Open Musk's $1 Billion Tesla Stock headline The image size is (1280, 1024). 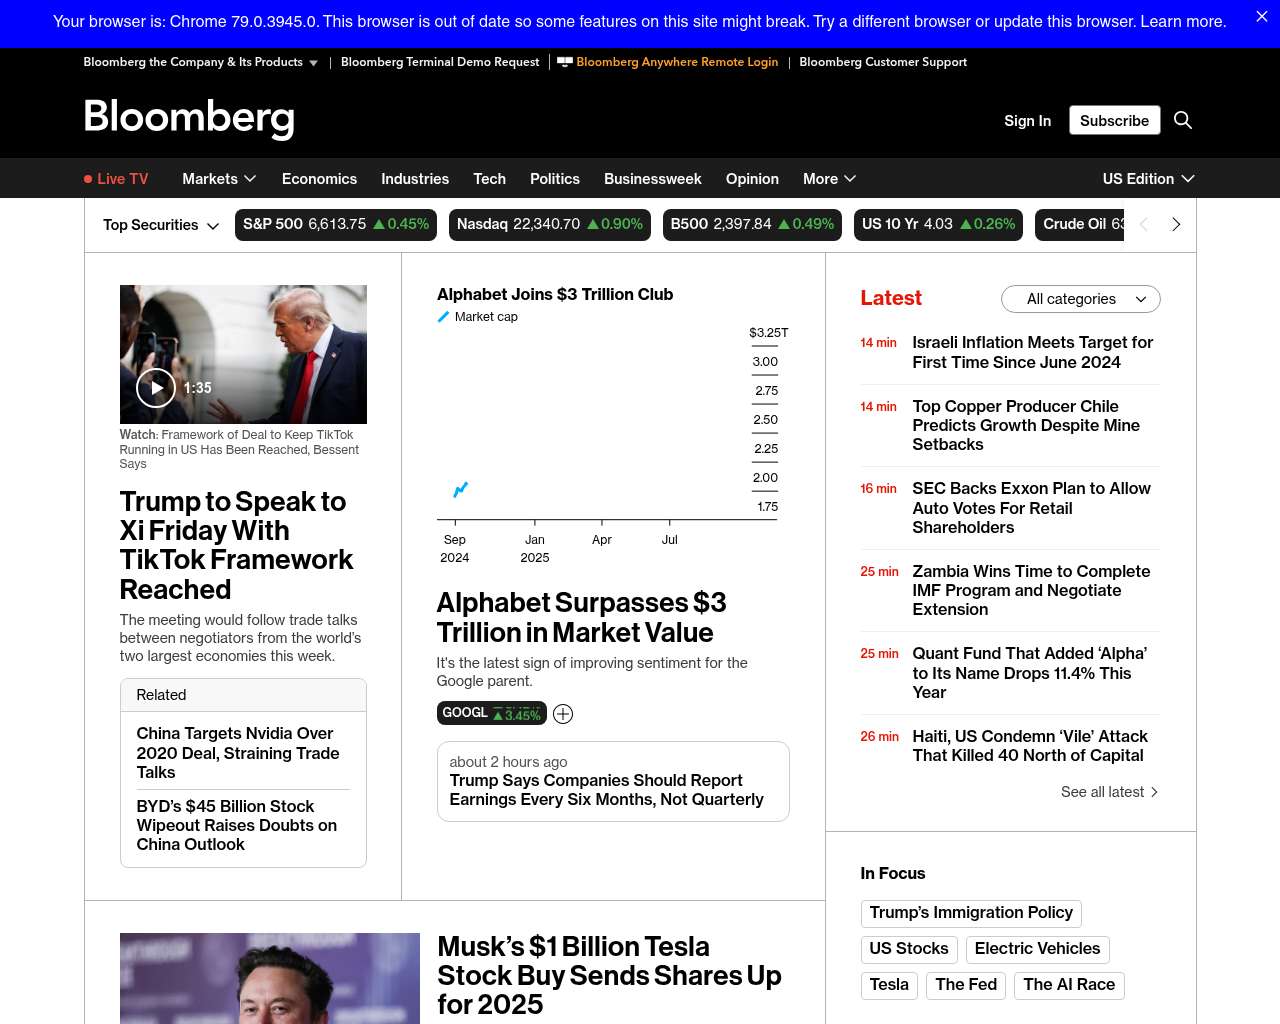(609, 975)
